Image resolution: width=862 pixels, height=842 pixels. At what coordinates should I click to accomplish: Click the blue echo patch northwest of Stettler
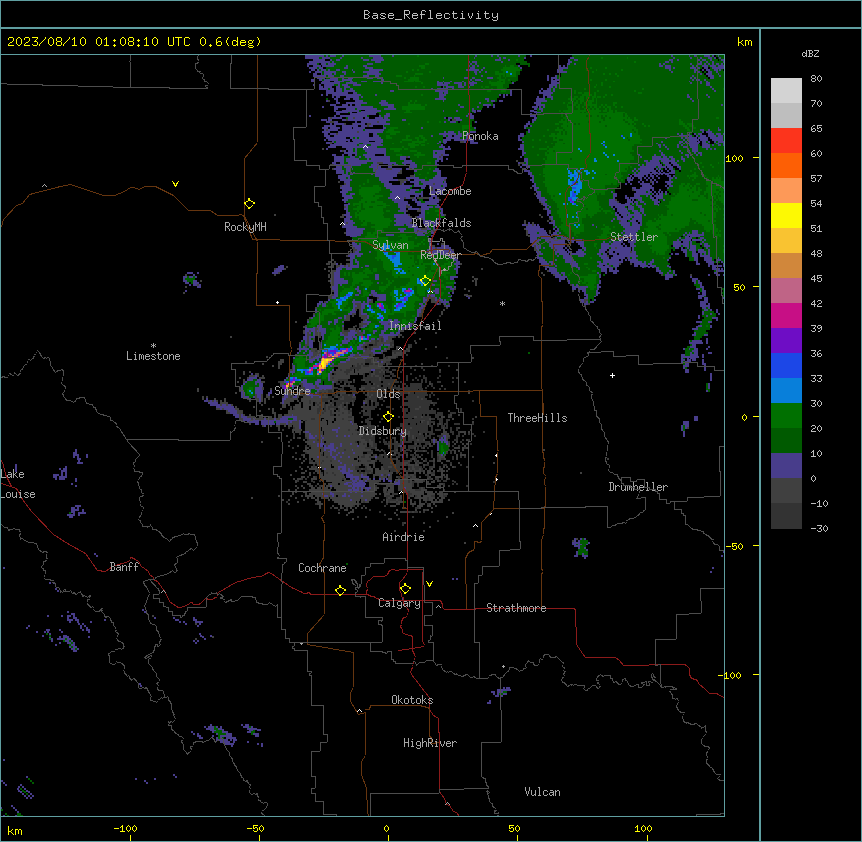(x=574, y=185)
